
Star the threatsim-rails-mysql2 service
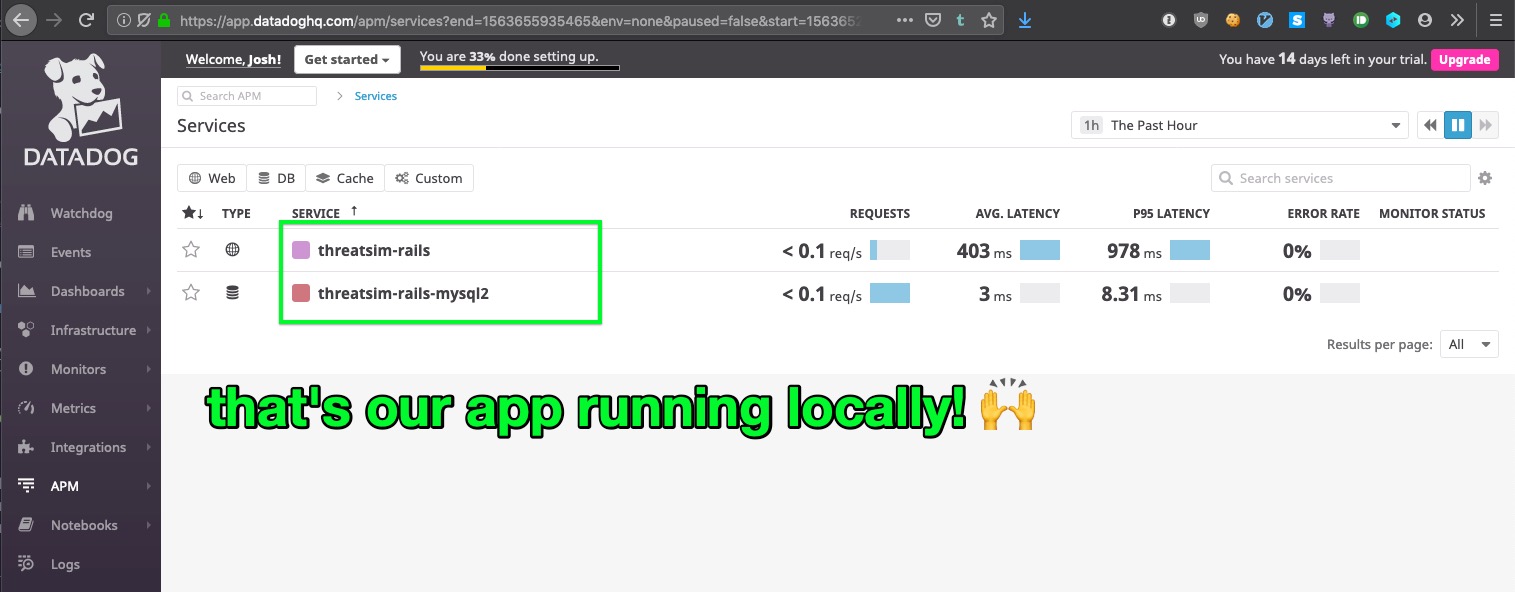[x=191, y=293]
